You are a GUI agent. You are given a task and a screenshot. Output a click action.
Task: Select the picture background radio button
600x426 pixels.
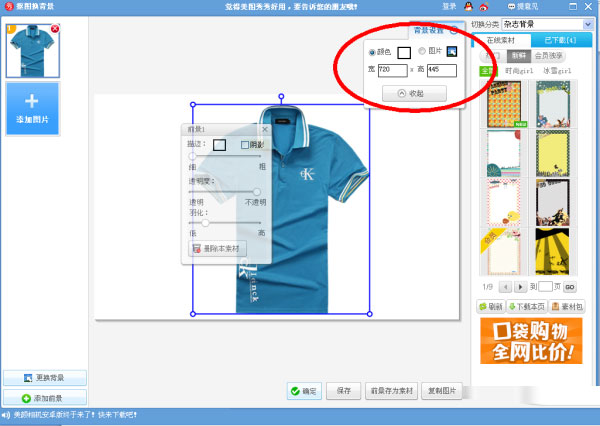coord(421,52)
